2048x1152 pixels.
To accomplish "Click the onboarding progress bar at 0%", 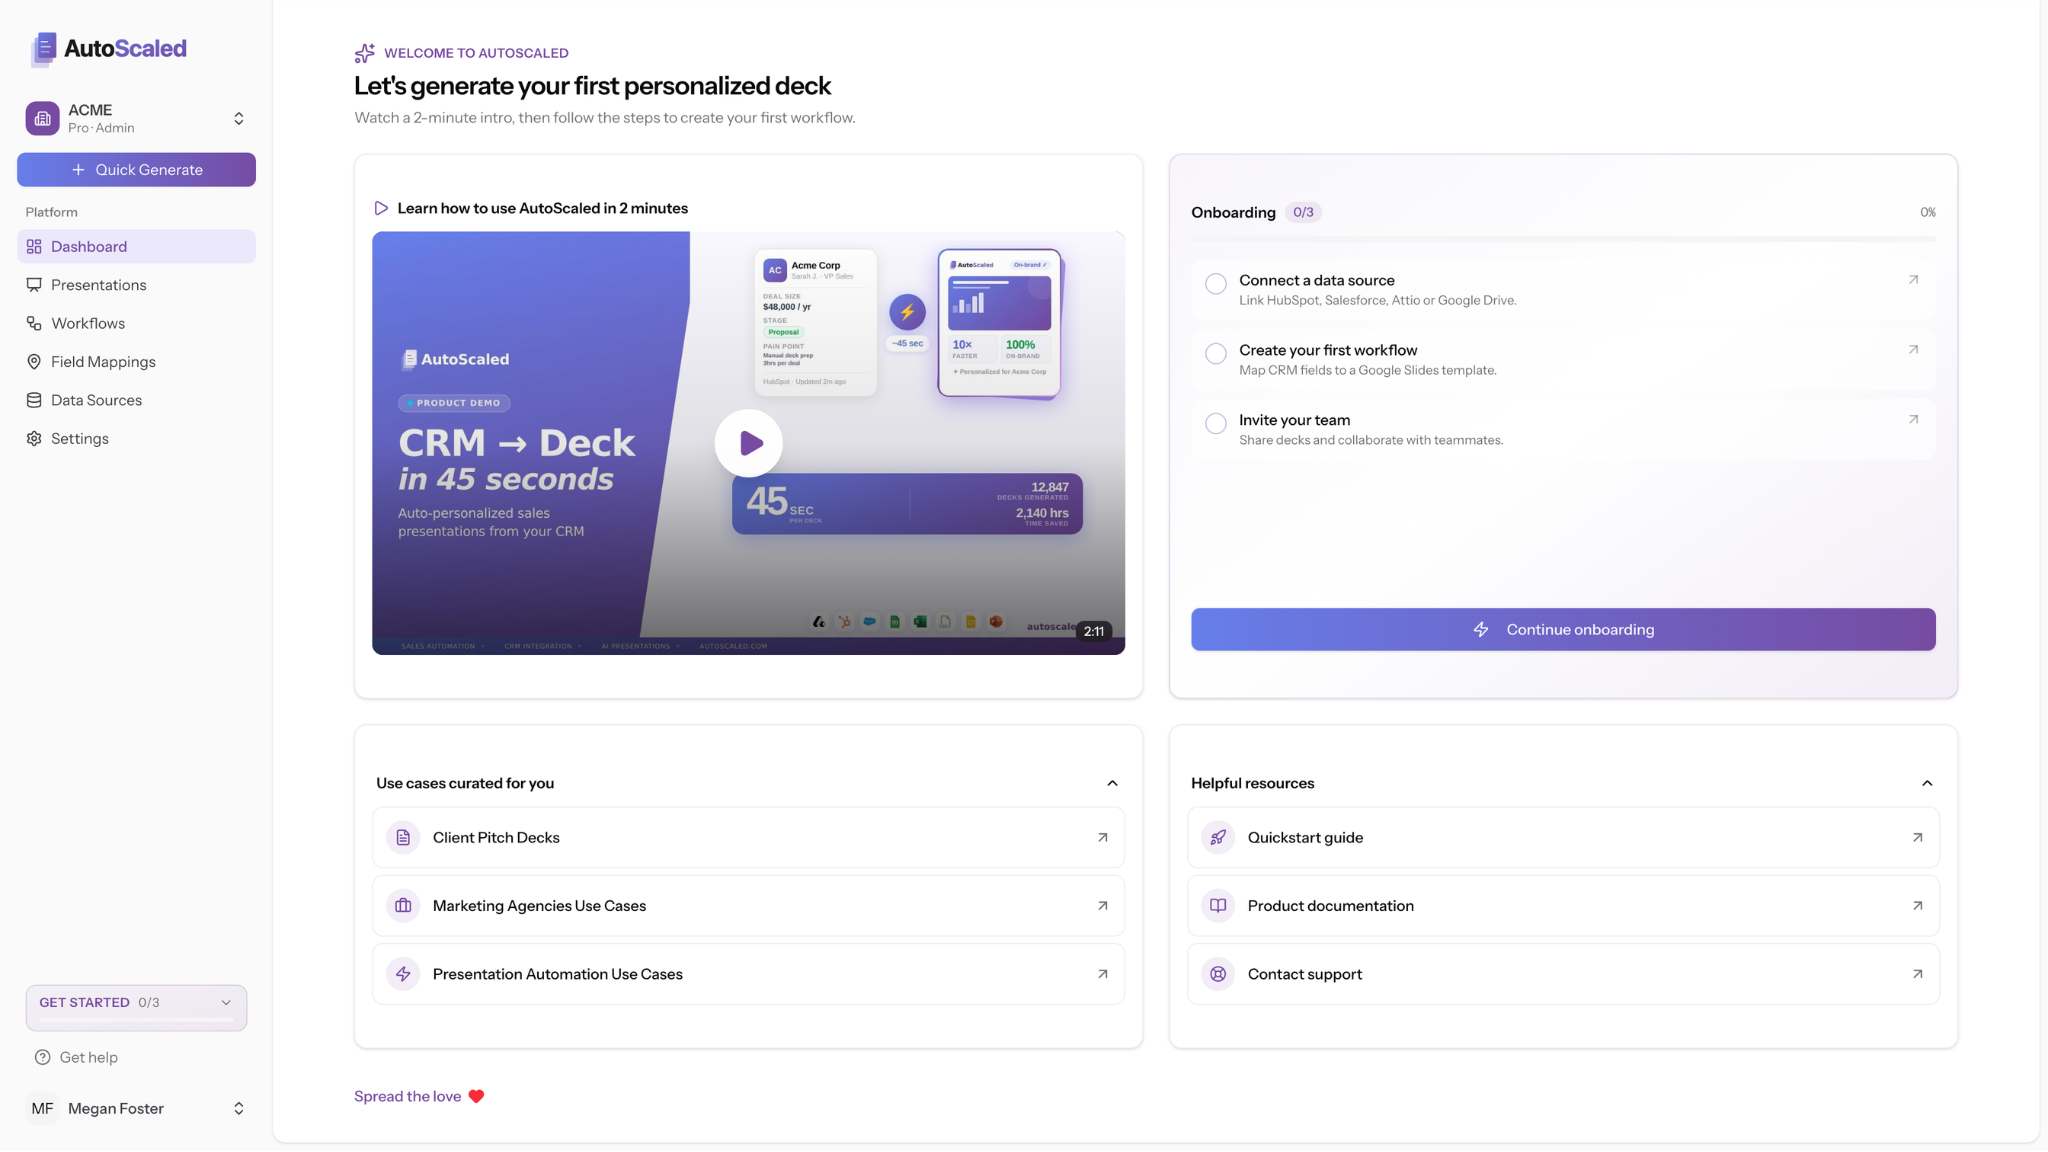I will [1563, 240].
